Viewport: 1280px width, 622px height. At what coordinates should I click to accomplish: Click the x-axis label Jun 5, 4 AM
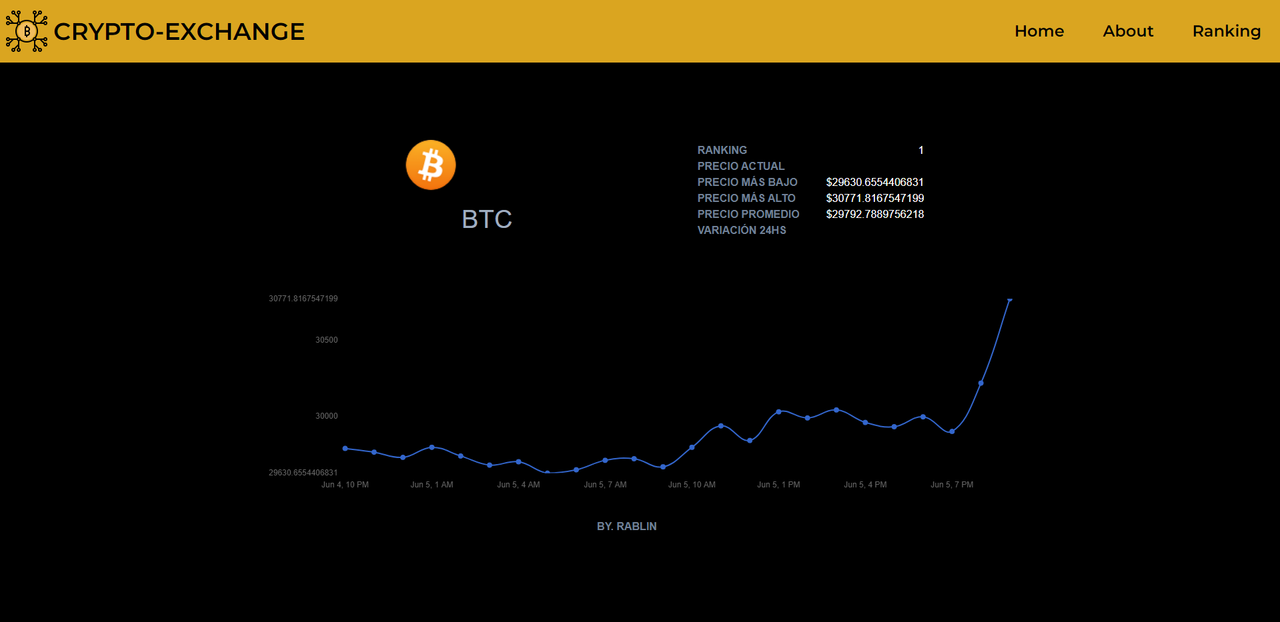click(518, 485)
